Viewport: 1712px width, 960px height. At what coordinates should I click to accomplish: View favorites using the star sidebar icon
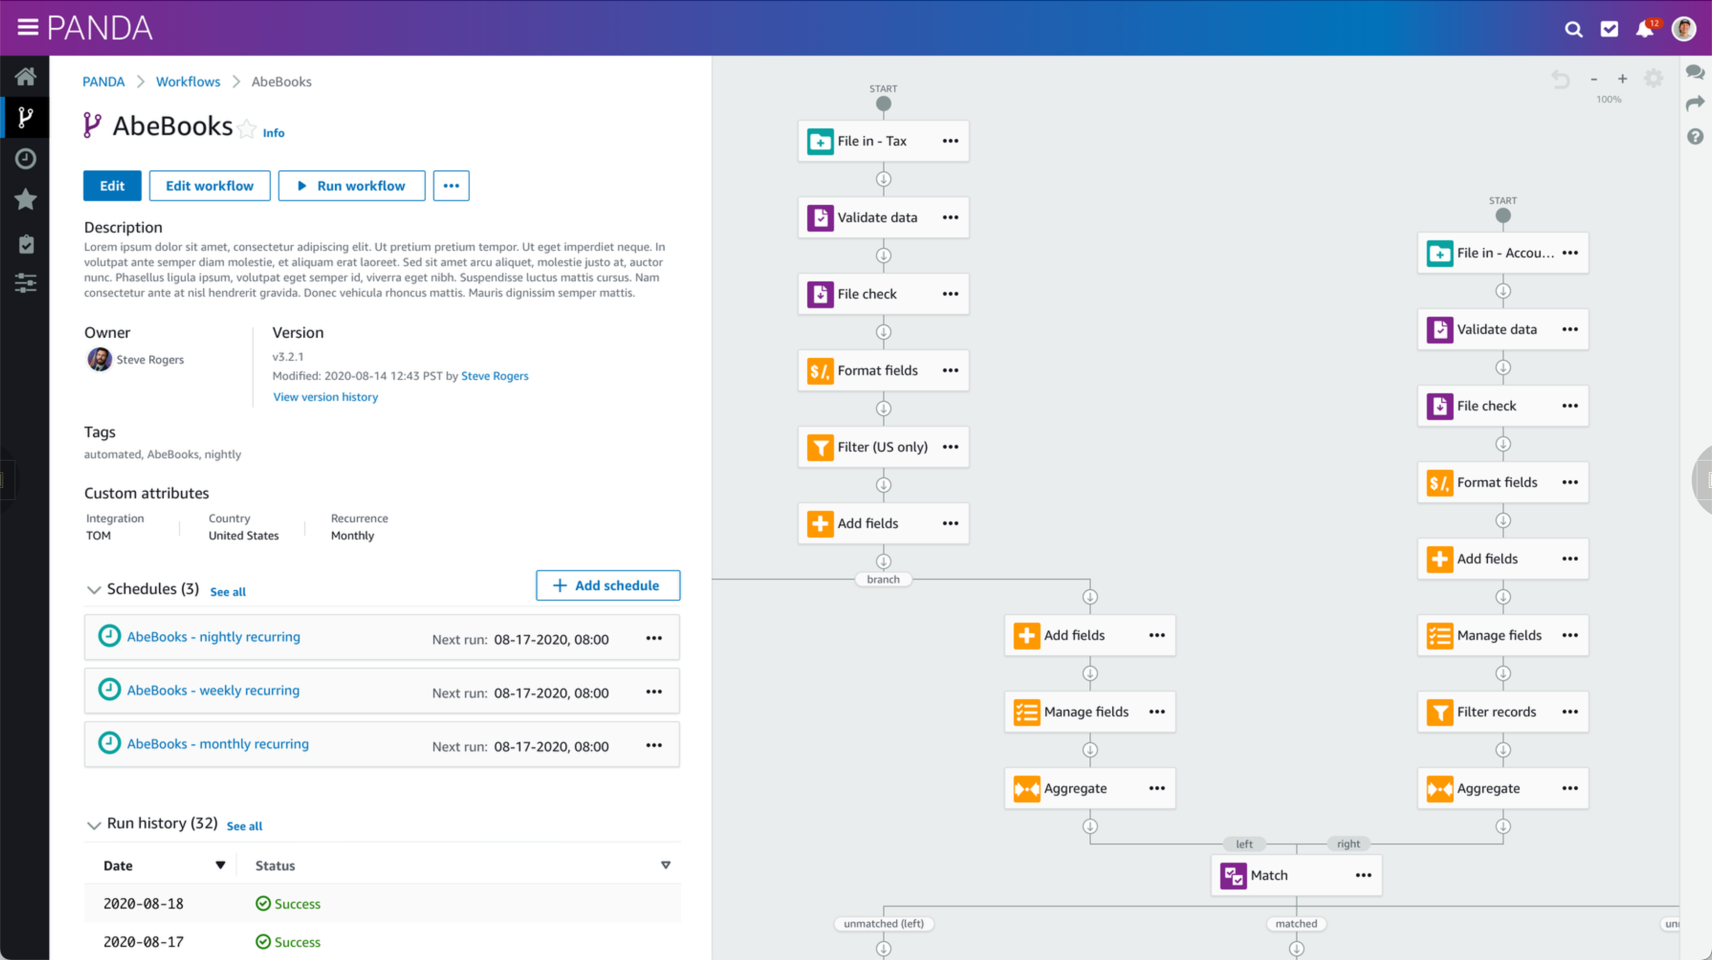point(25,199)
